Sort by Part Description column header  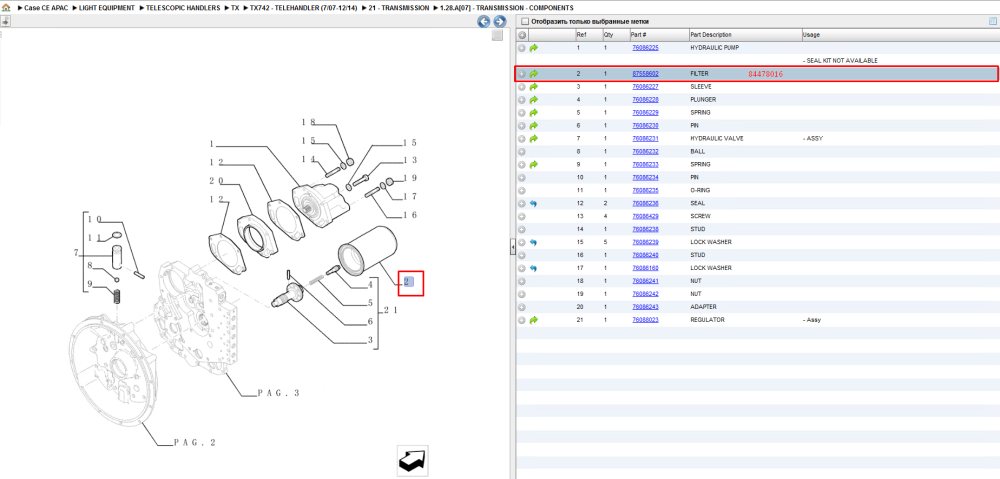click(x=711, y=34)
